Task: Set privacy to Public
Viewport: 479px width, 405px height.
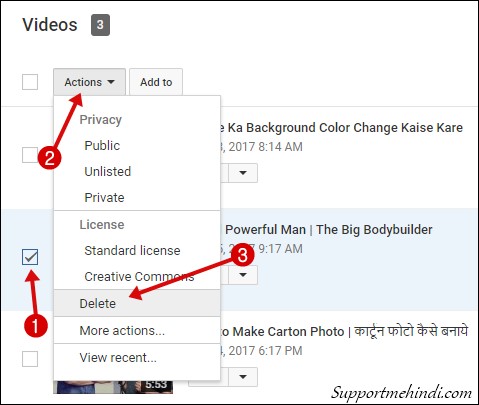Action: [137, 146]
